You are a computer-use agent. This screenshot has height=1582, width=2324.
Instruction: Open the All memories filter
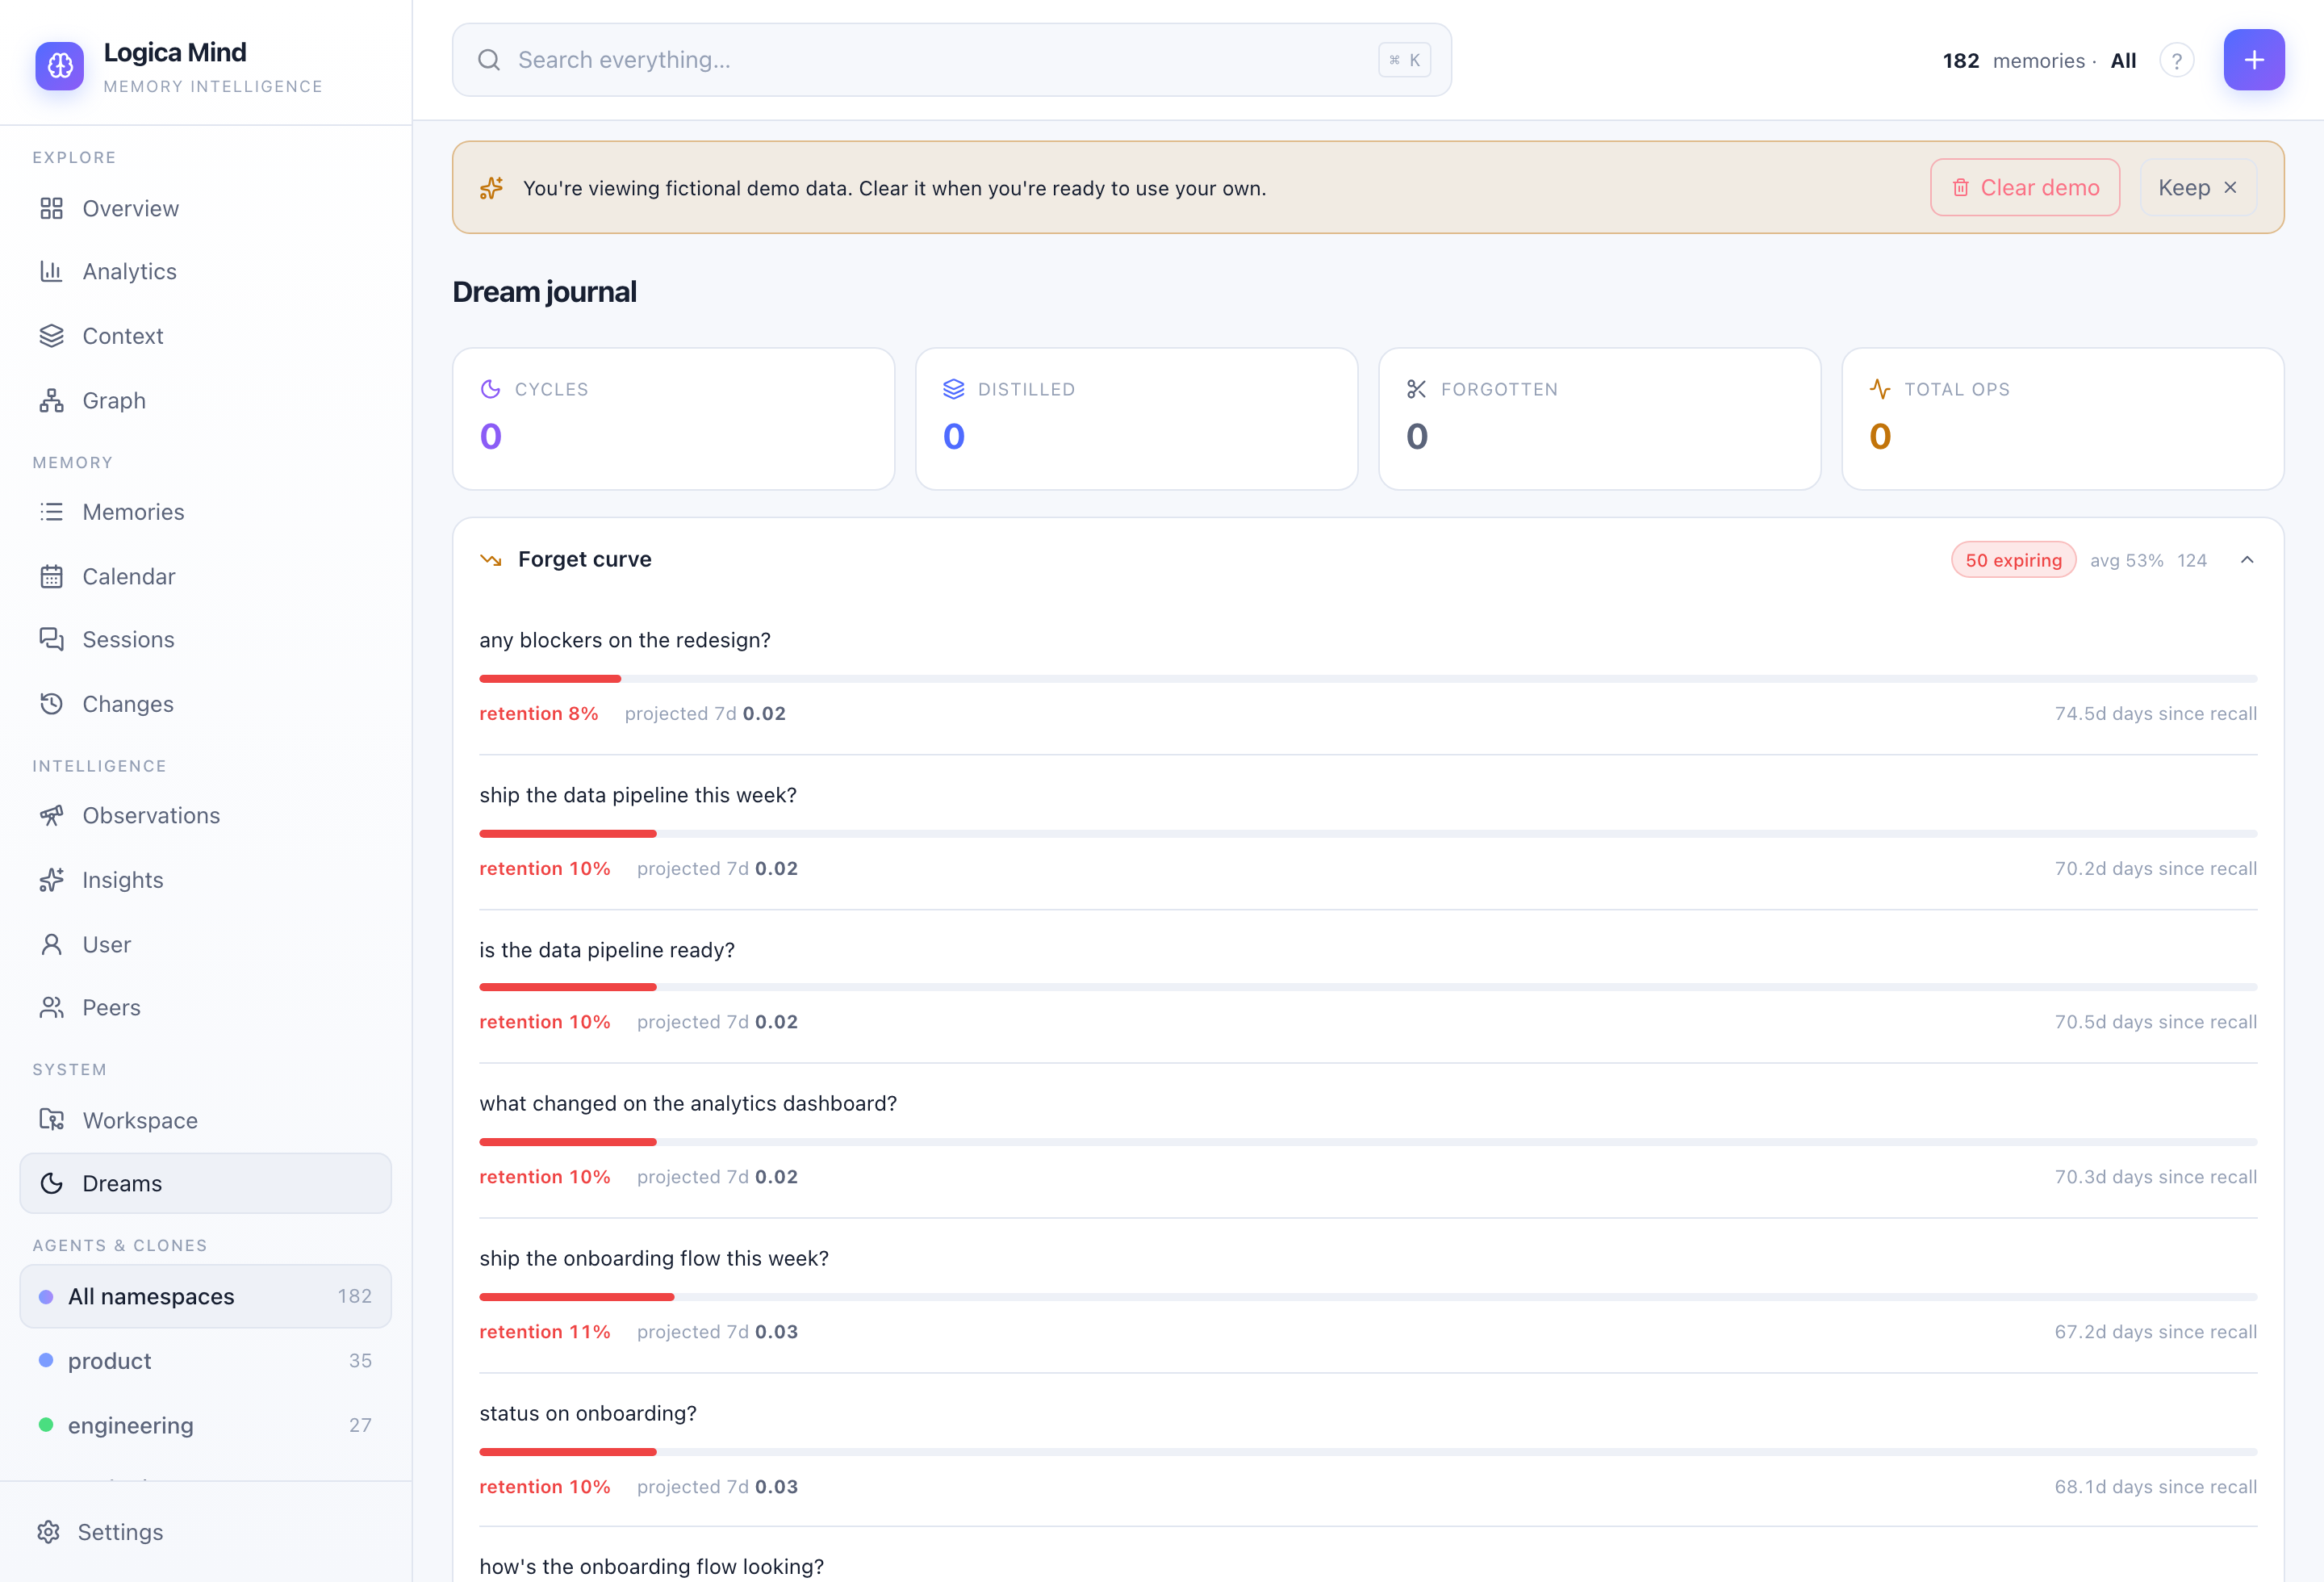(2123, 61)
